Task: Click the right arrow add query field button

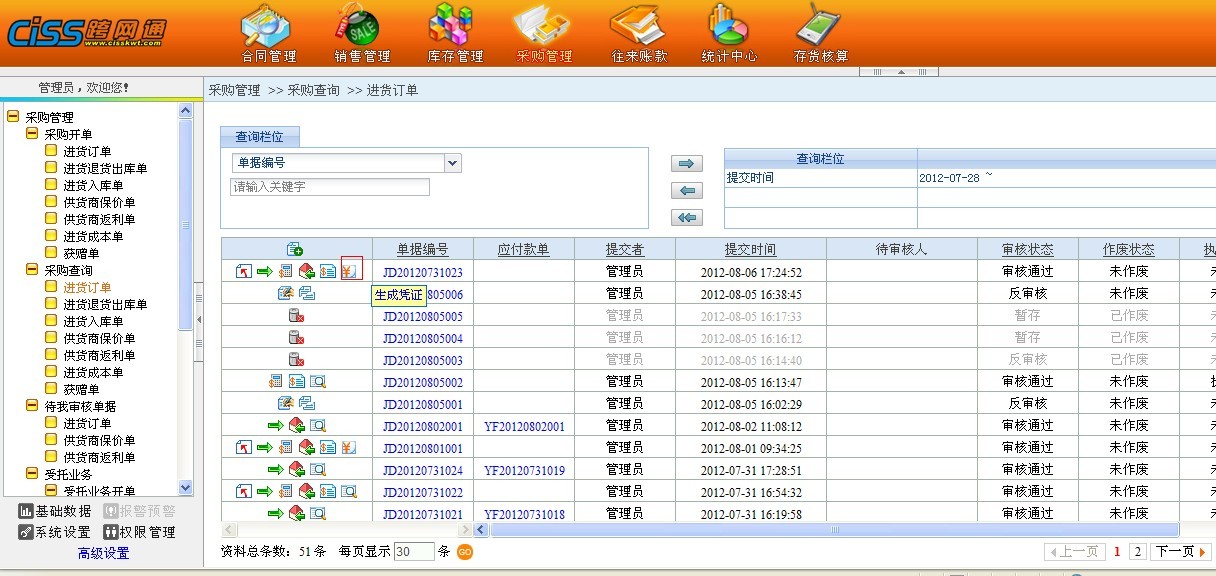Action: [686, 164]
